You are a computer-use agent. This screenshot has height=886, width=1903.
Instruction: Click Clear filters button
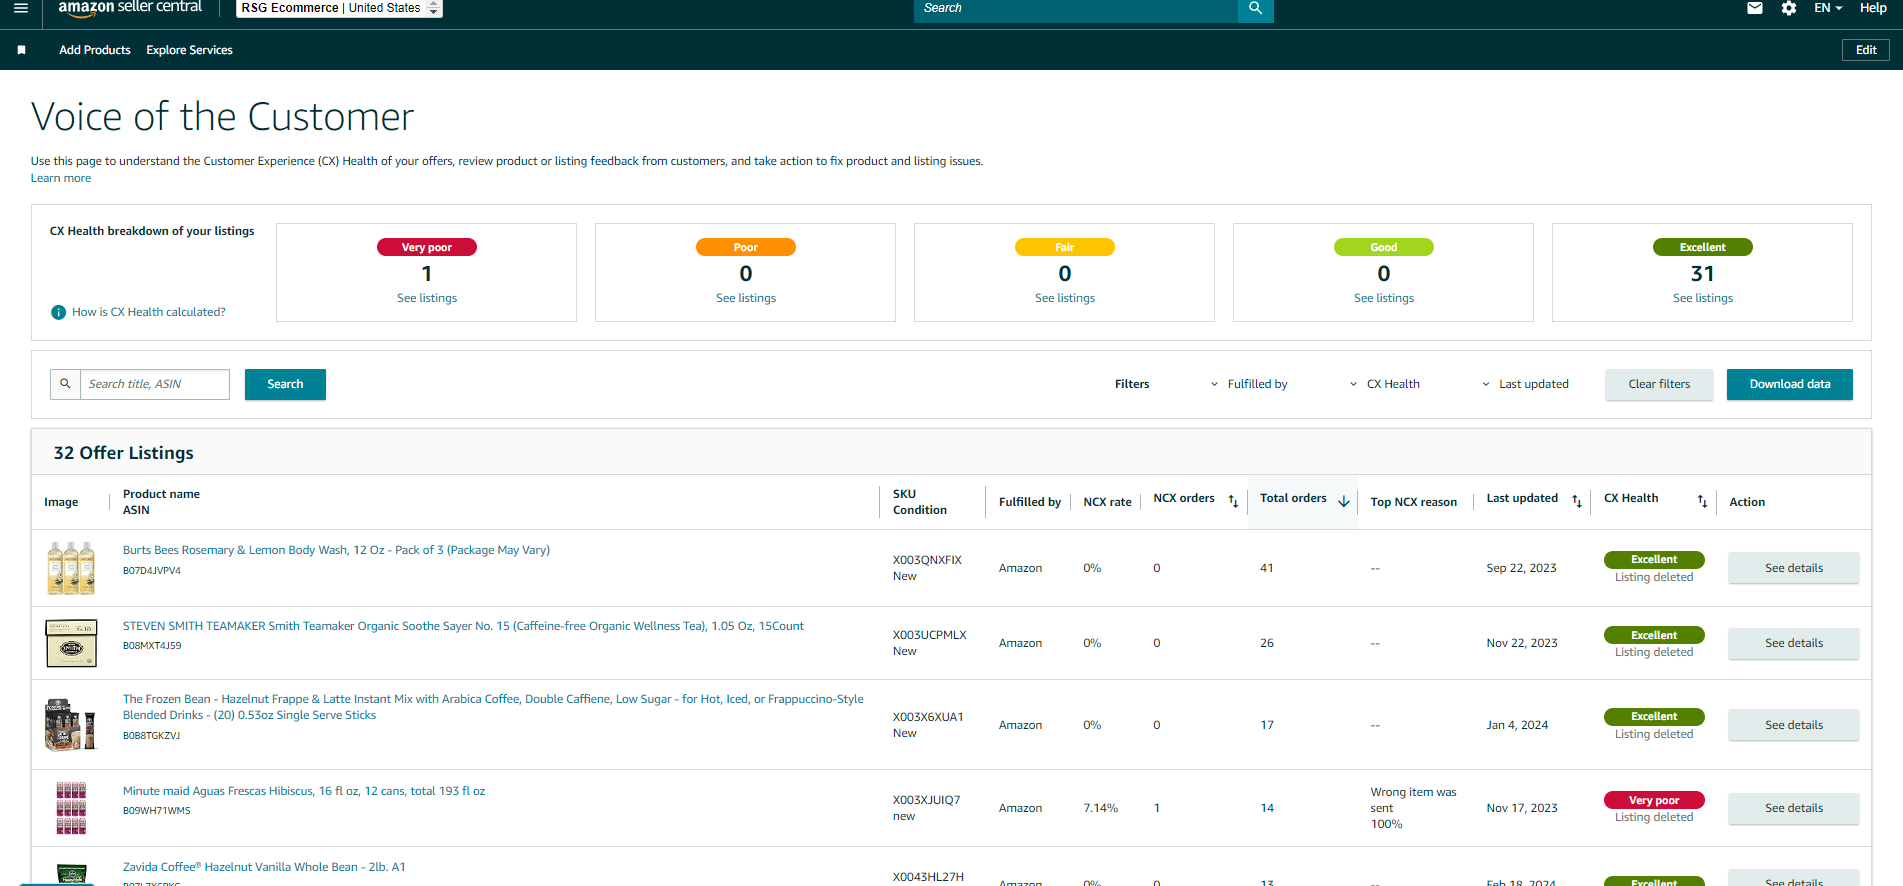point(1659,384)
